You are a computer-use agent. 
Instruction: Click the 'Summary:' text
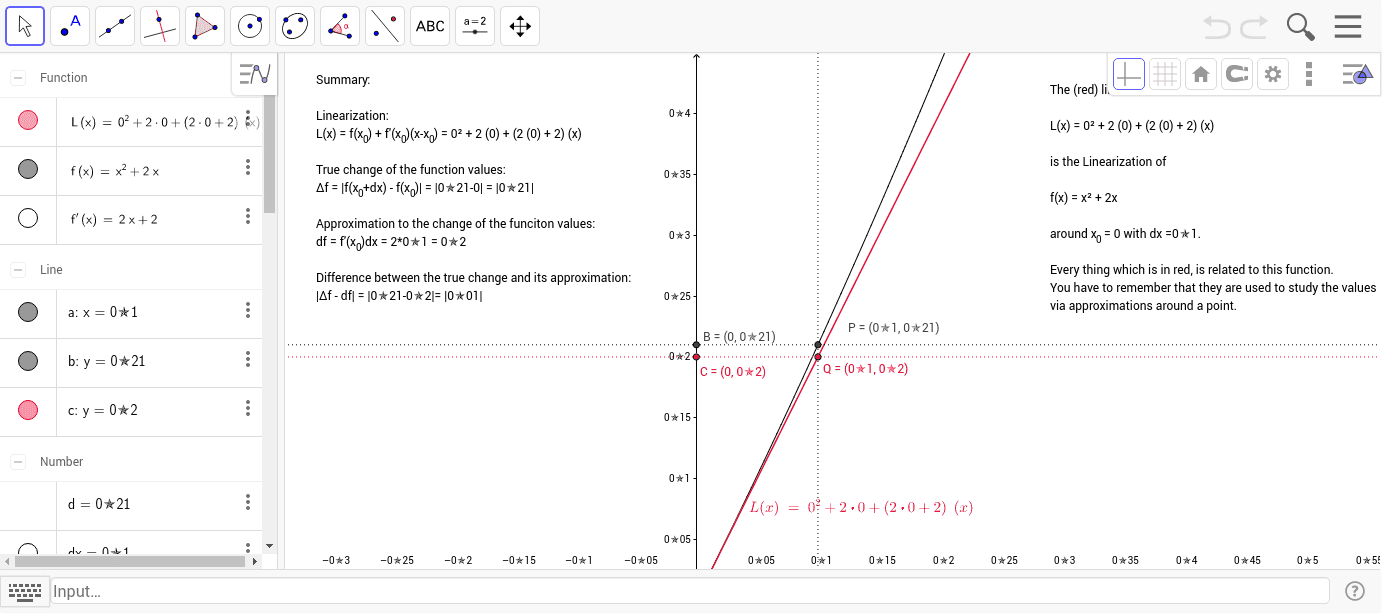pos(343,80)
